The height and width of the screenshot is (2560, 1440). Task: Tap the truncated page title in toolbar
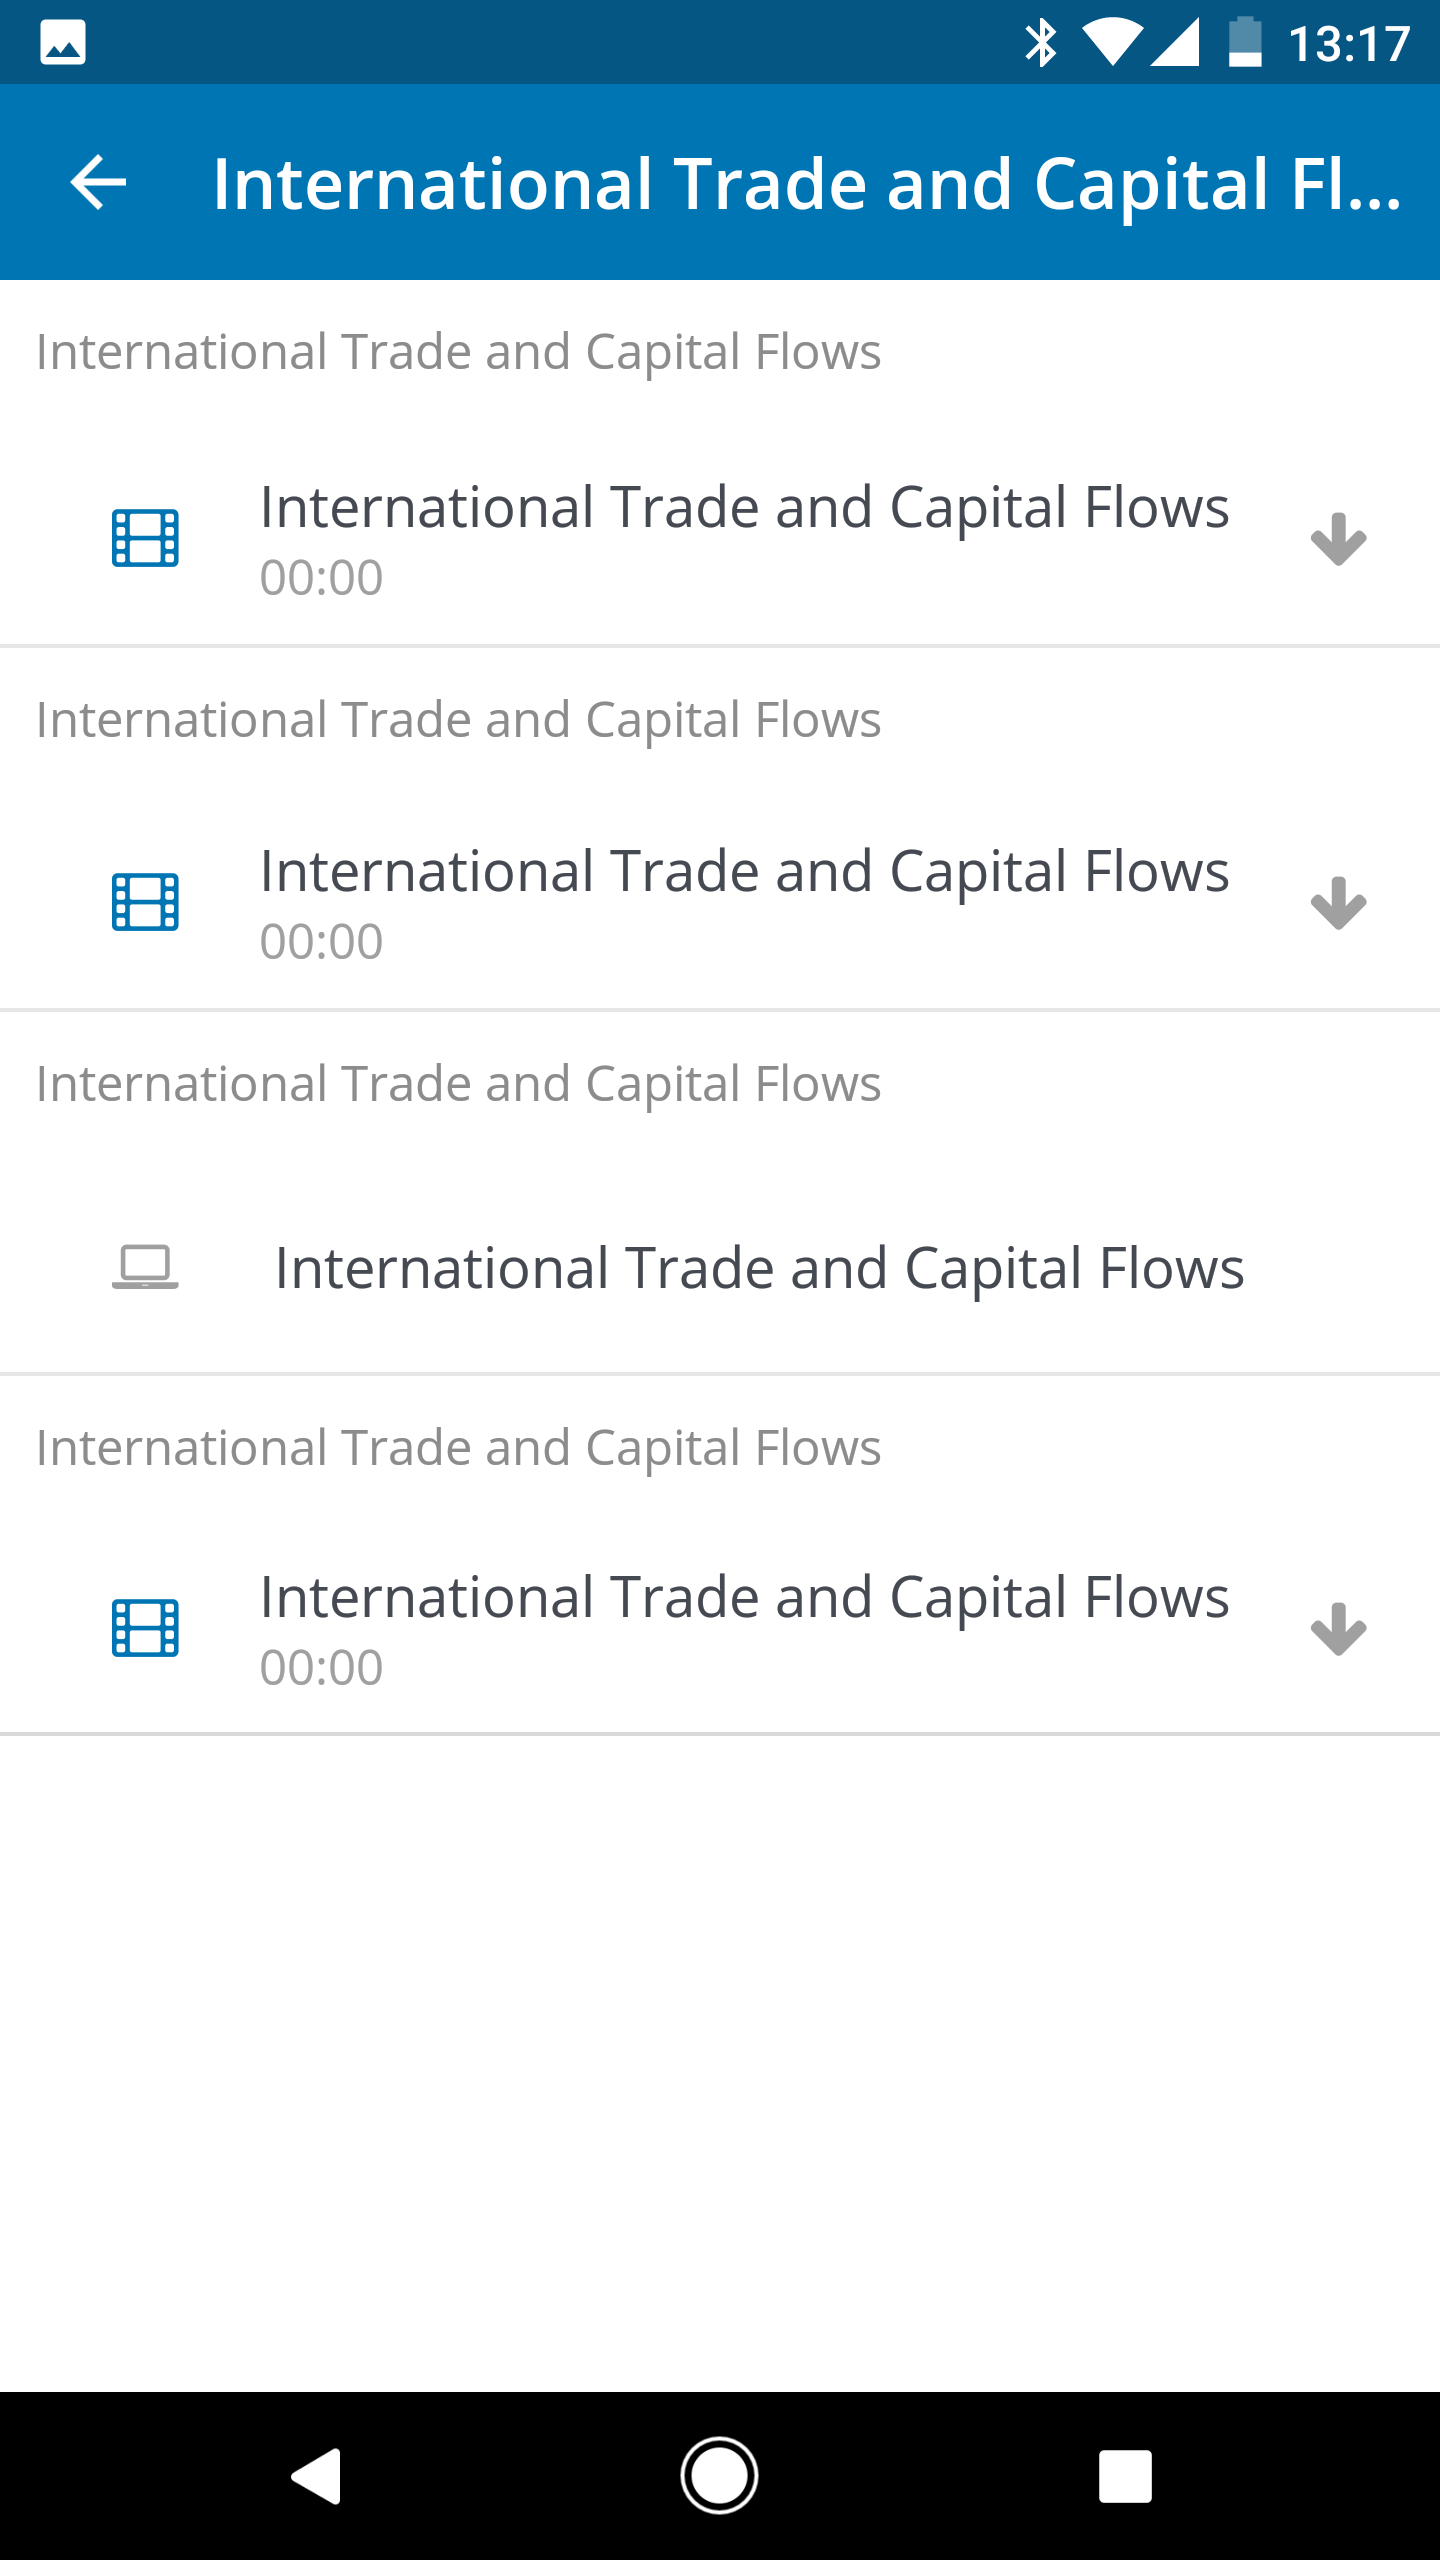click(806, 185)
